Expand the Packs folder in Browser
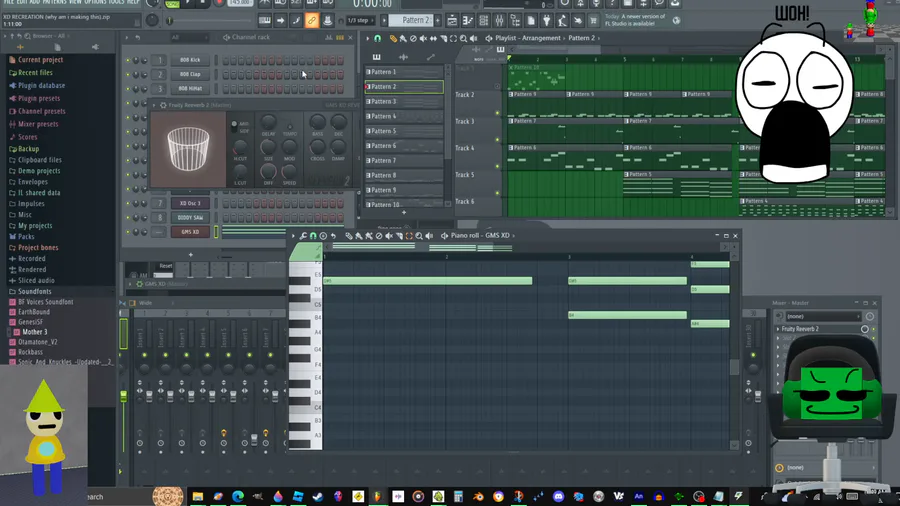Viewport: 900px width, 506px height. click(x=26, y=237)
